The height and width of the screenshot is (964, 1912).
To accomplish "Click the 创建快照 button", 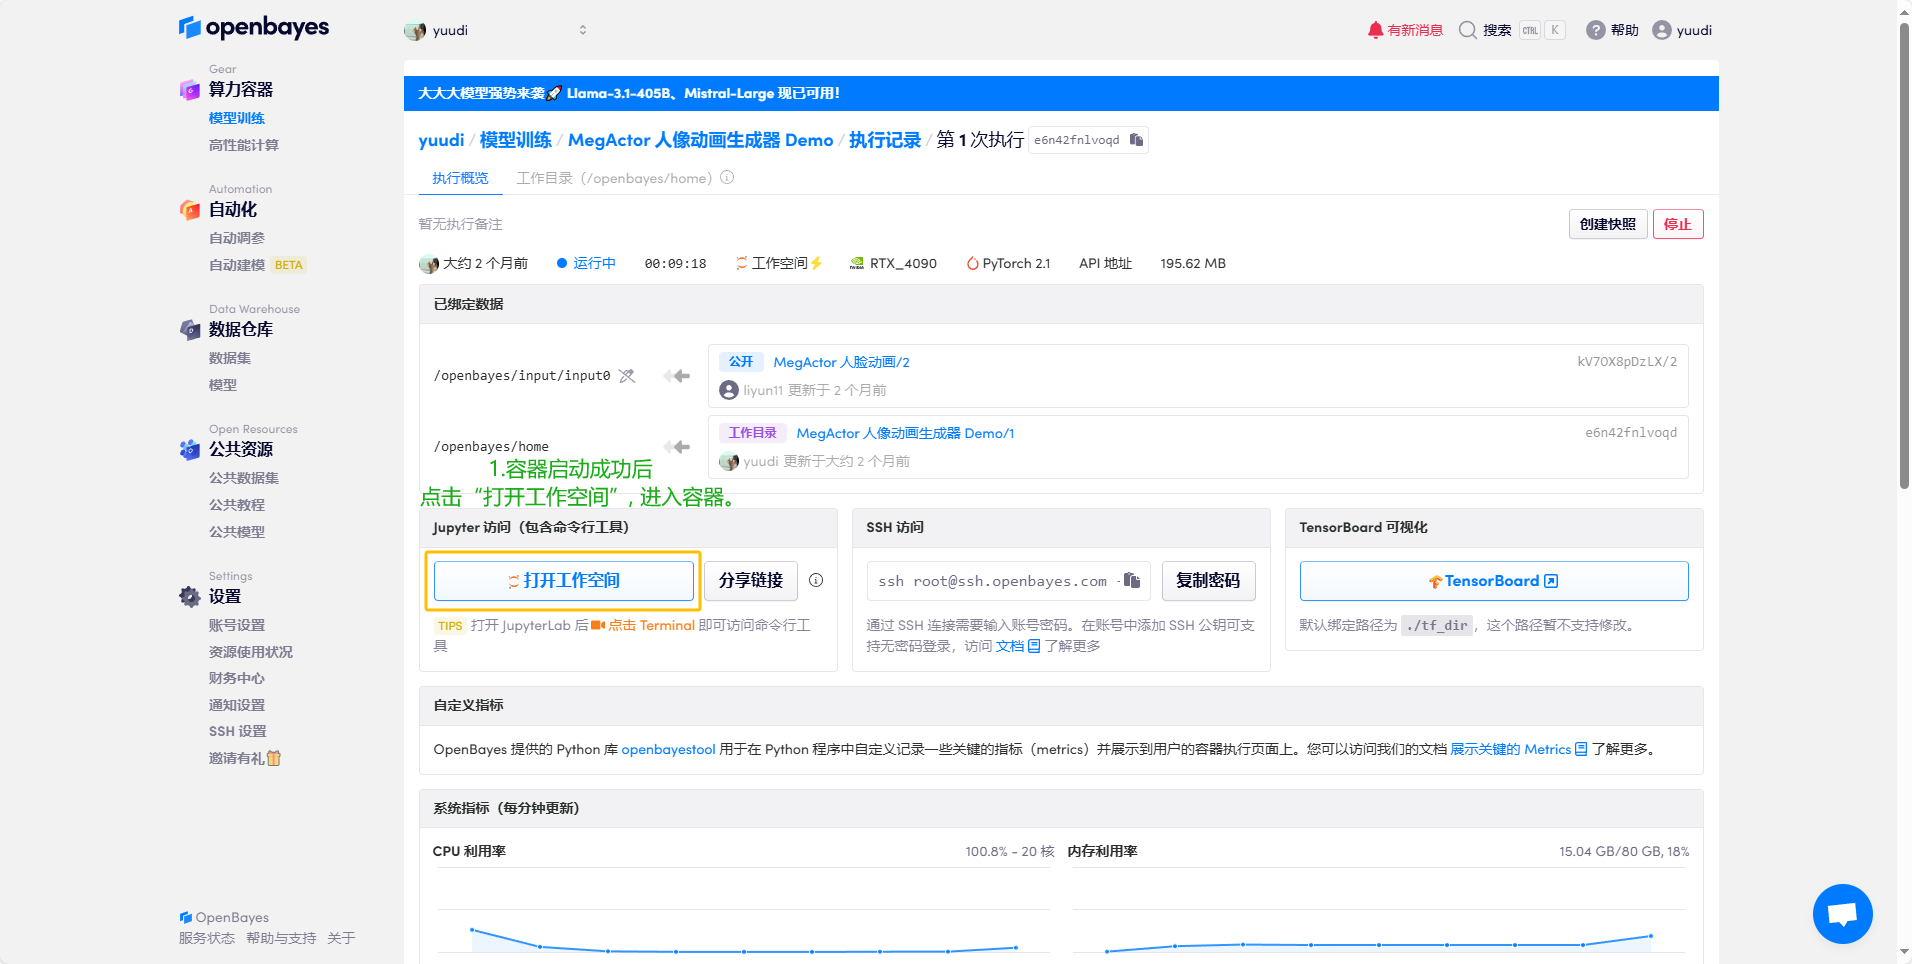I will tap(1607, 224).
